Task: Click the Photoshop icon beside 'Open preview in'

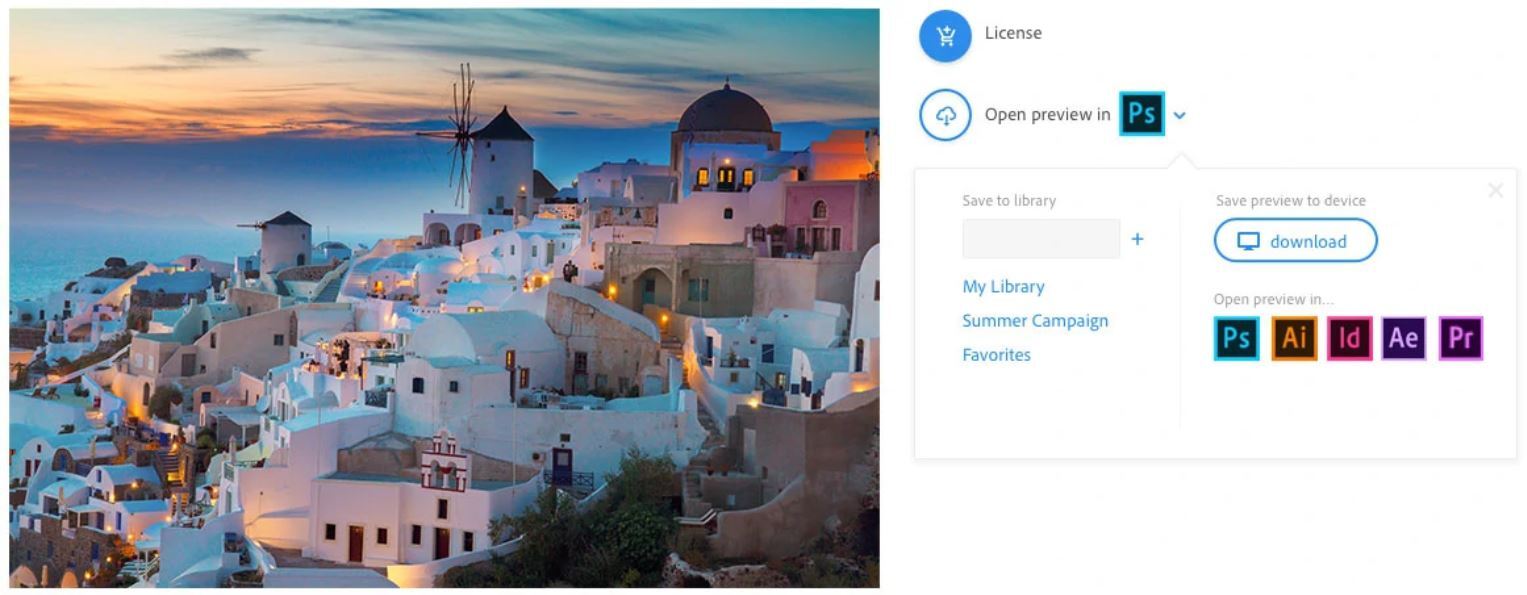Action: [x=1142, y=113]
